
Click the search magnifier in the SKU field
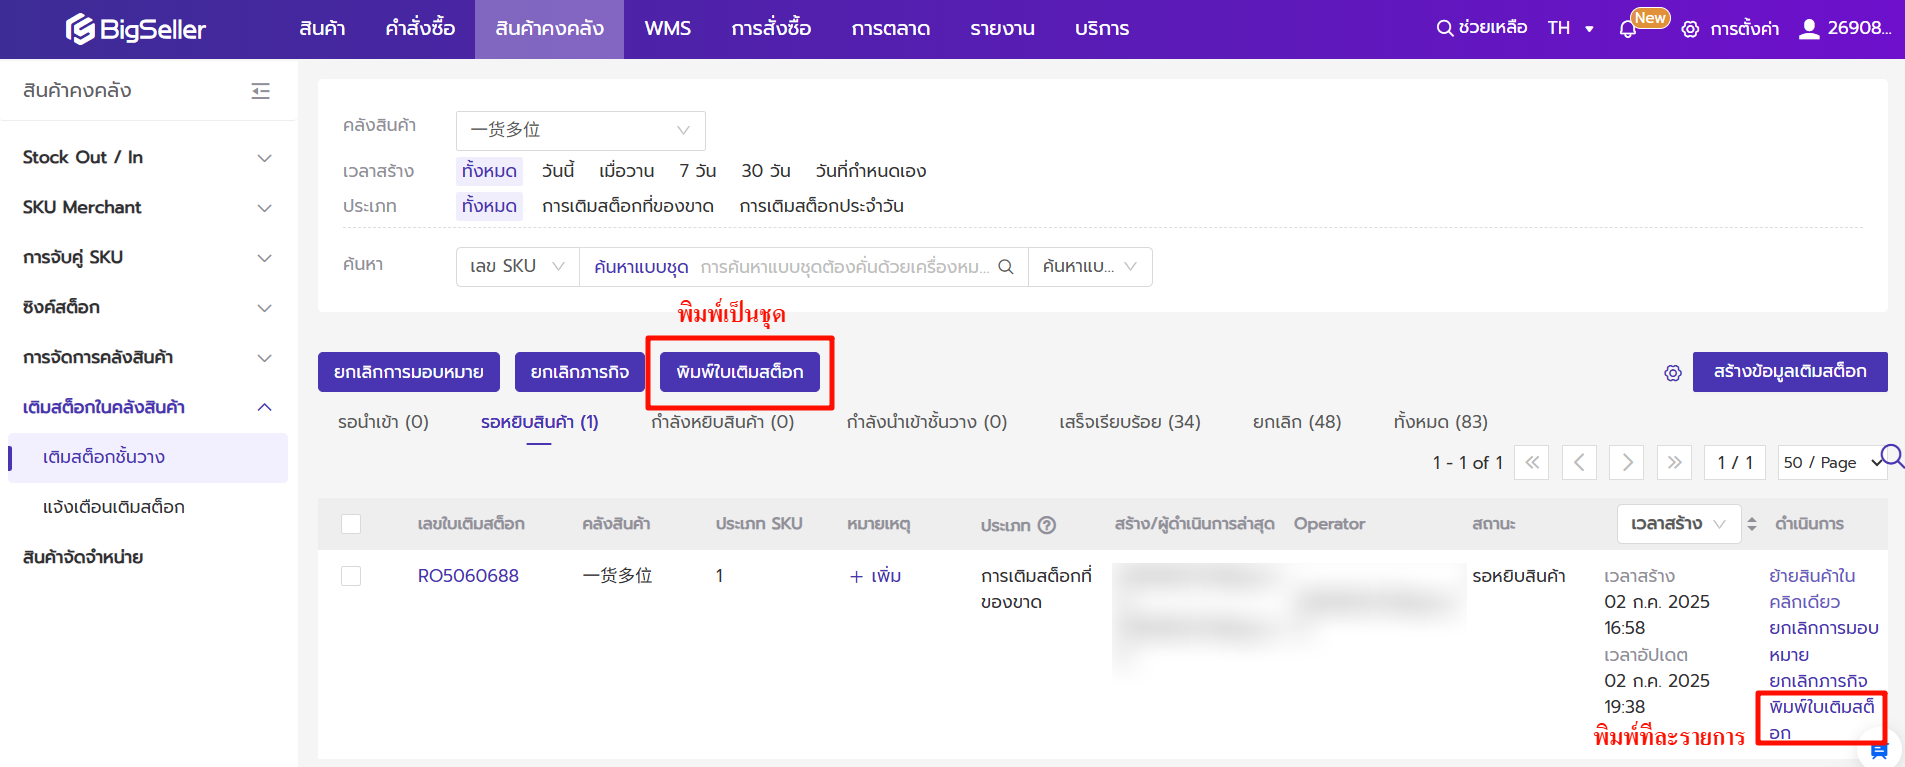[x=1006, y=267]
